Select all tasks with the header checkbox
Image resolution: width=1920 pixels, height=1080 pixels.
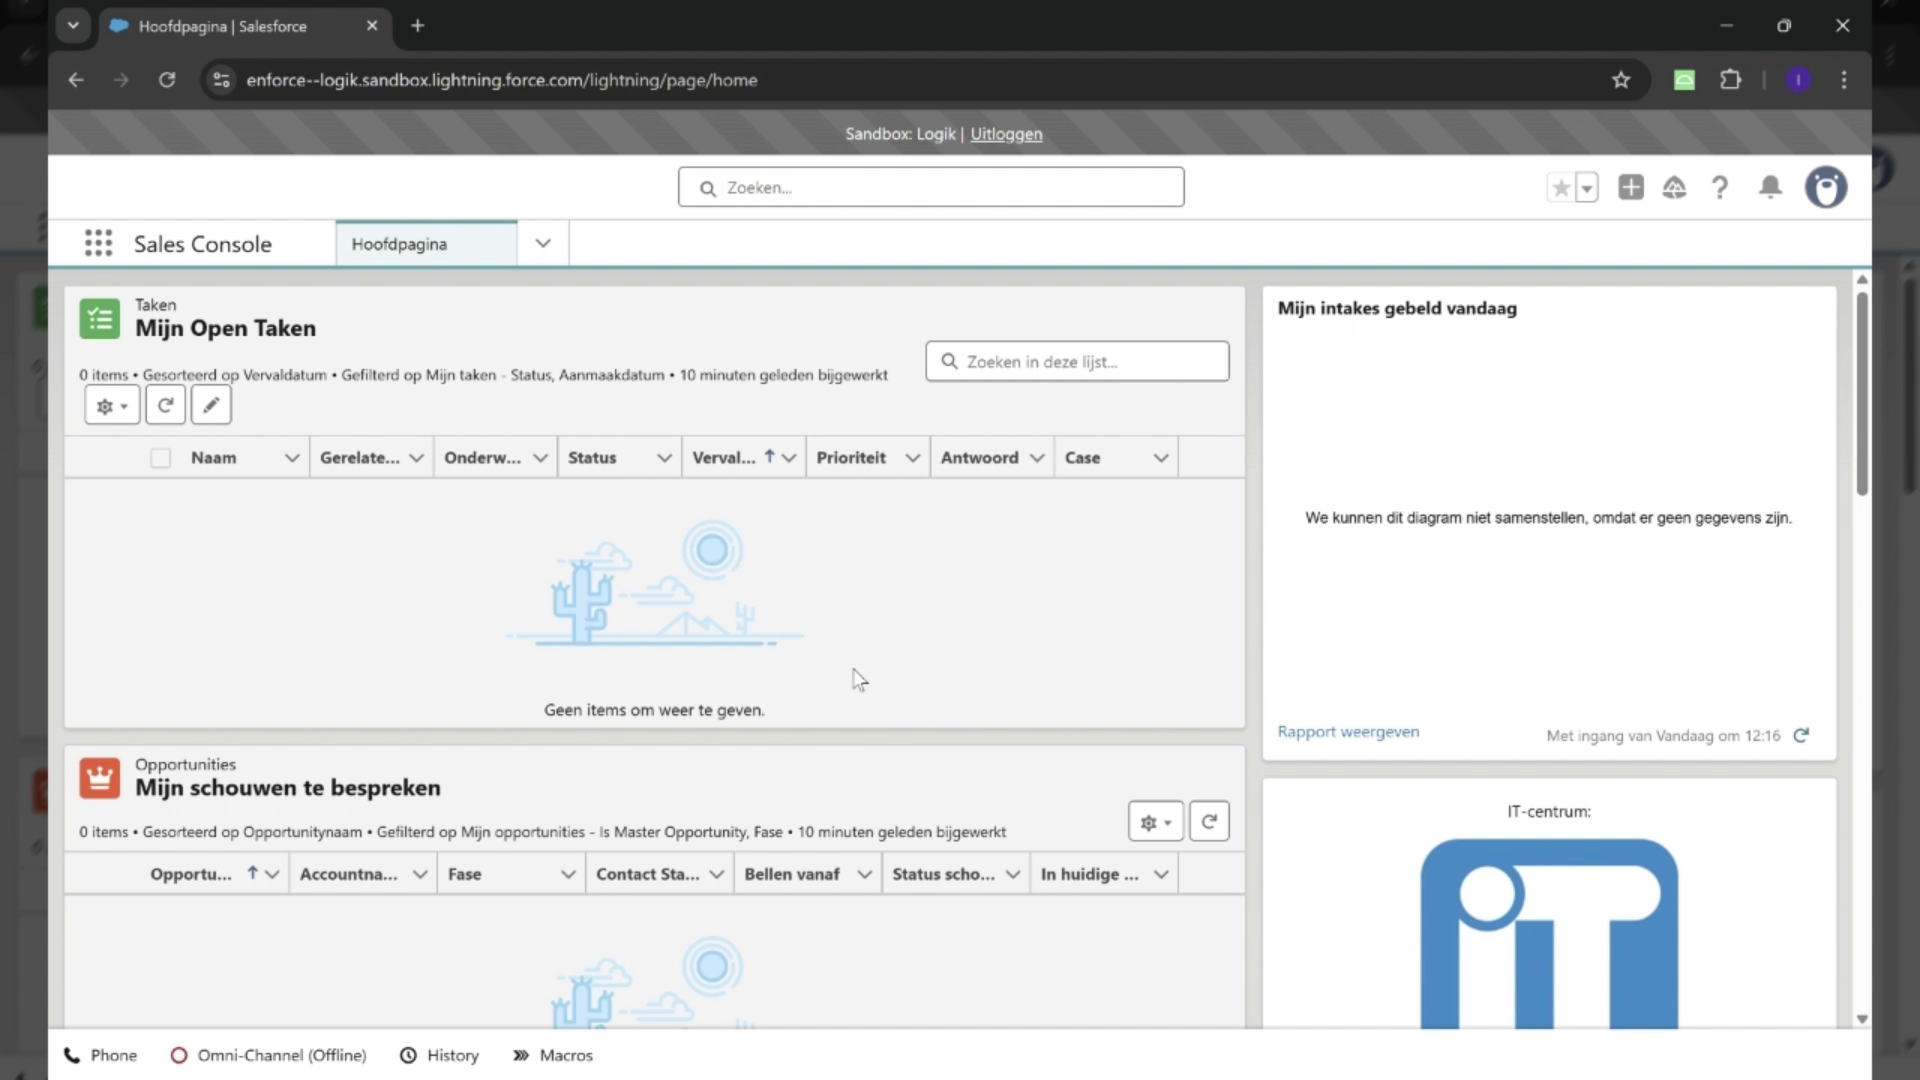[160, 457]
